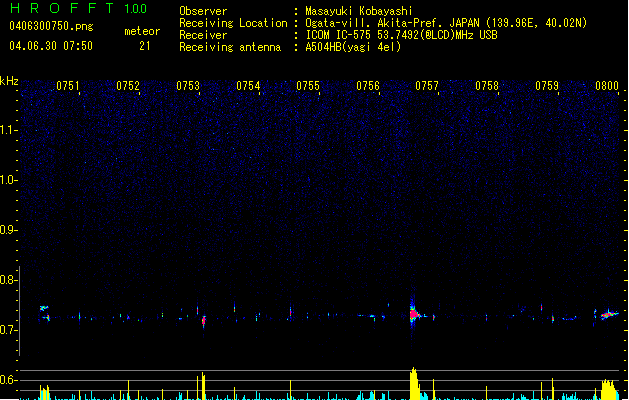Click the Observer label

tap(203, 11)
